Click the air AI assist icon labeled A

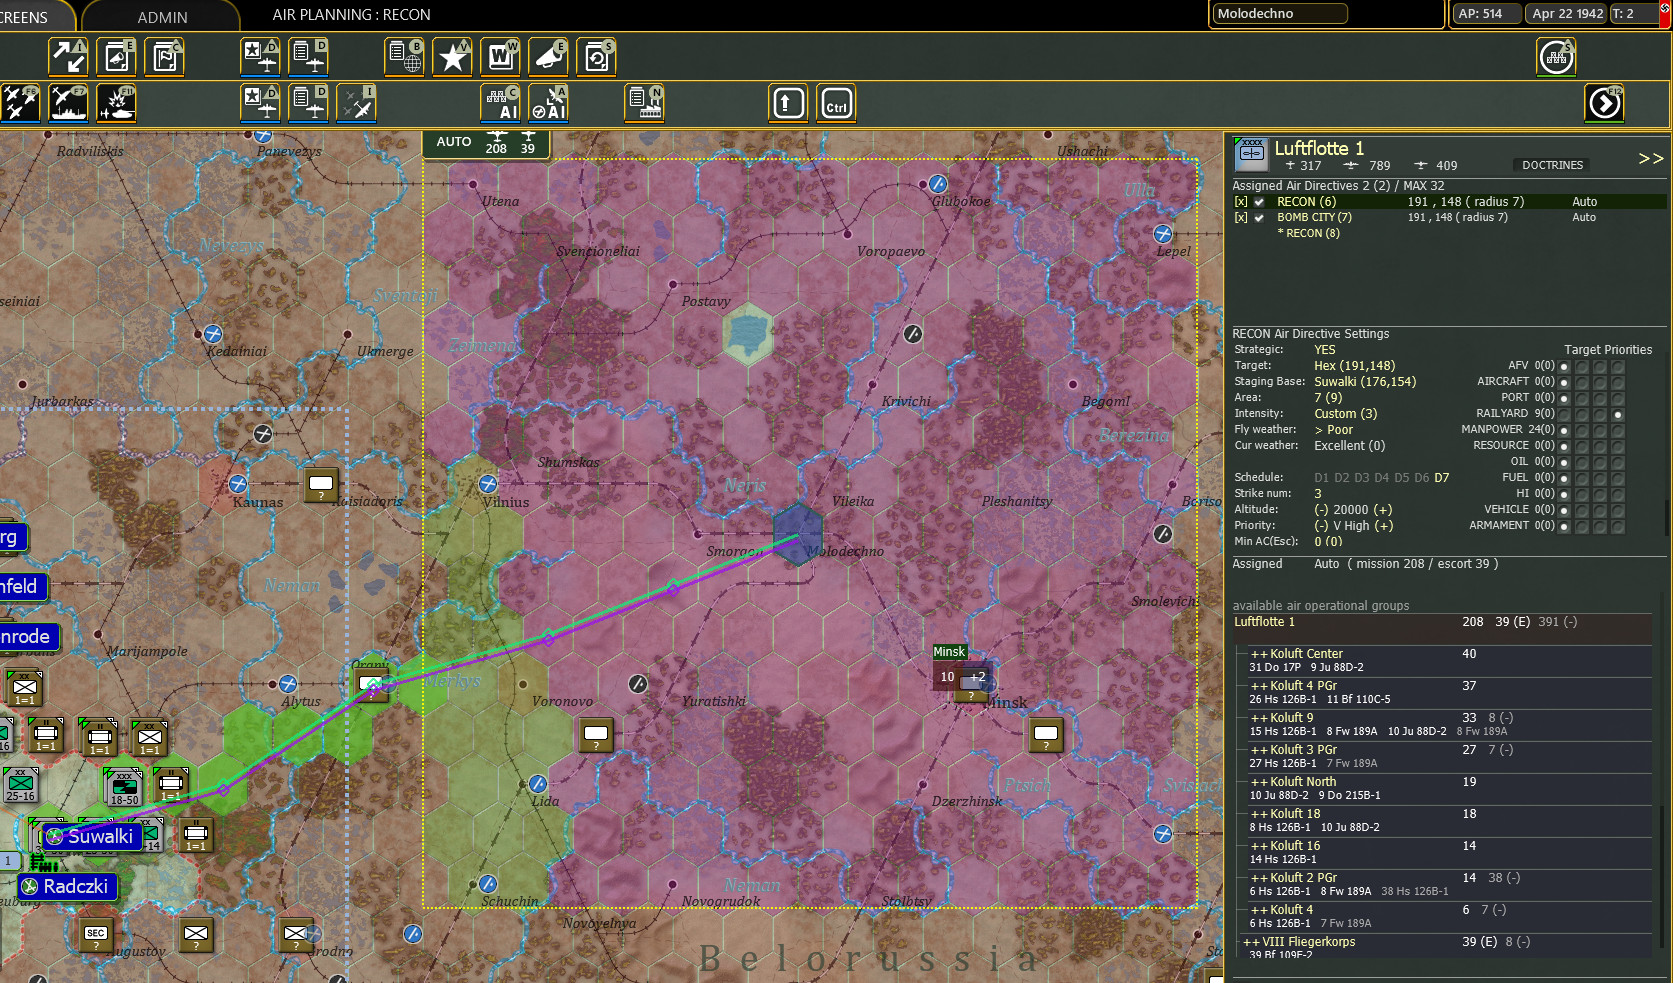click(548, 103)
